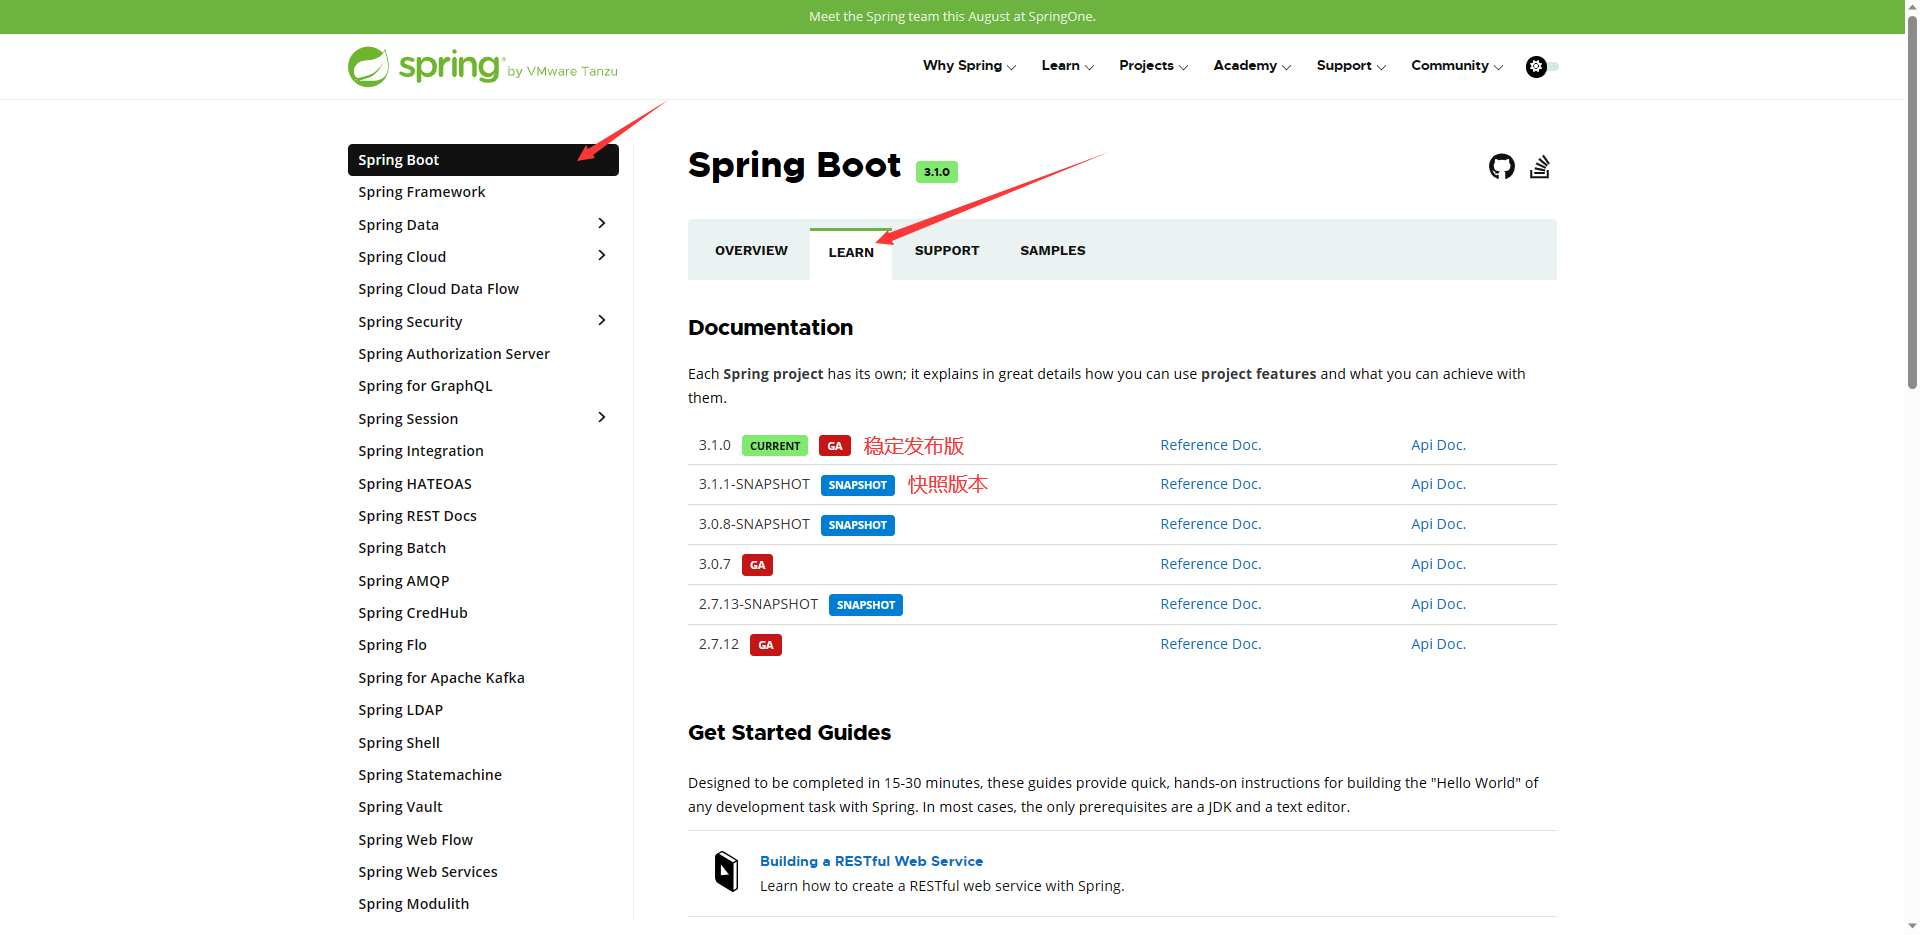Switch to the SAMPLES tab

pos(1052,251)
